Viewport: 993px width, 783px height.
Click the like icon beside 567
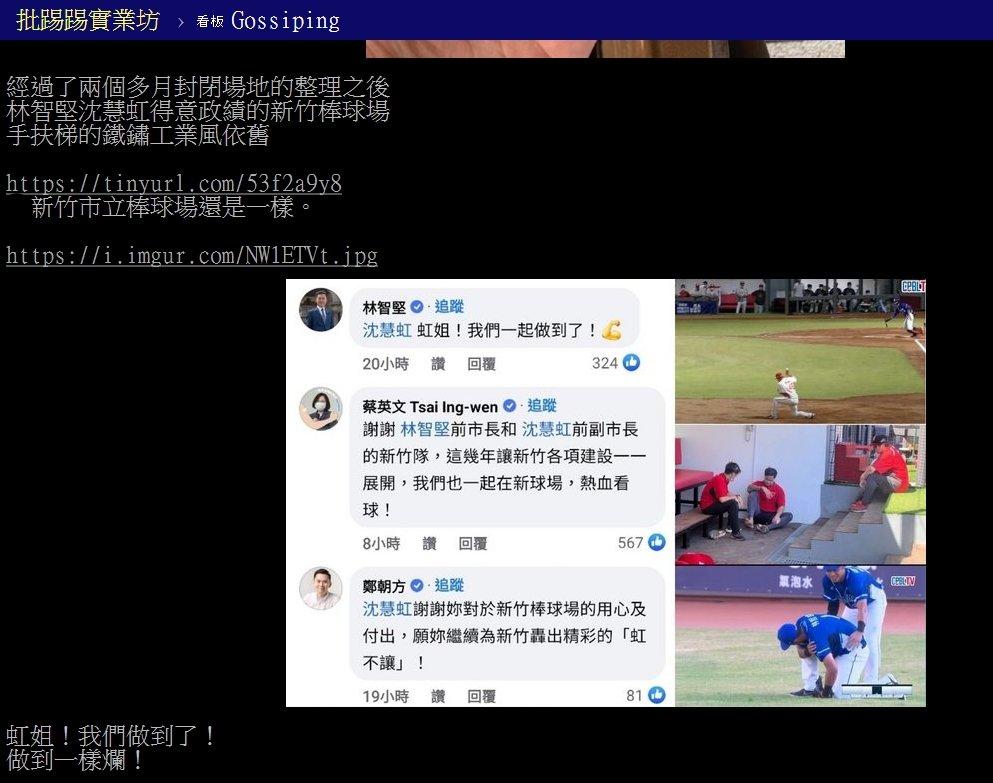pyautogui.click(x=657, y=542)
